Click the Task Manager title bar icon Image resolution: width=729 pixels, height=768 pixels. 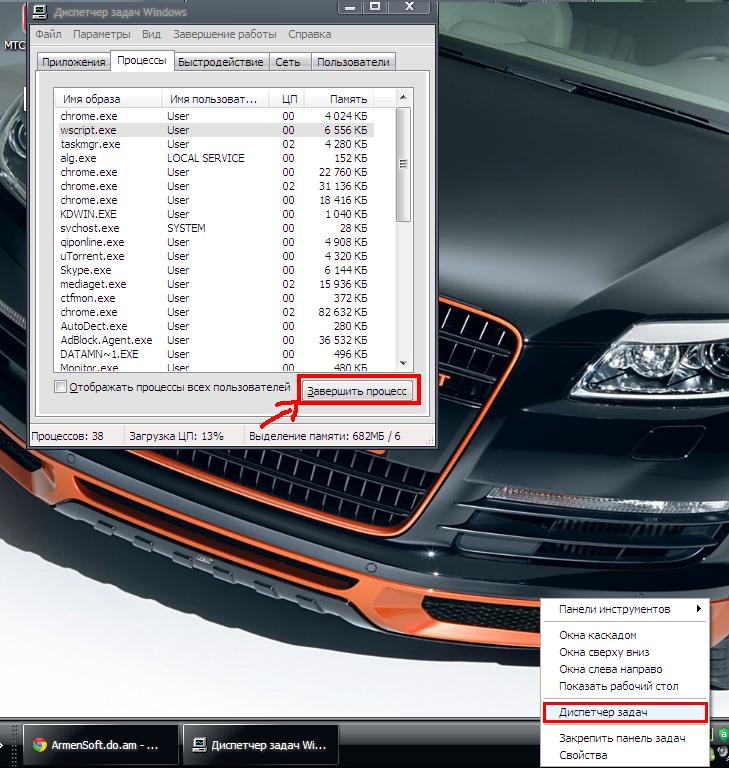40,11
